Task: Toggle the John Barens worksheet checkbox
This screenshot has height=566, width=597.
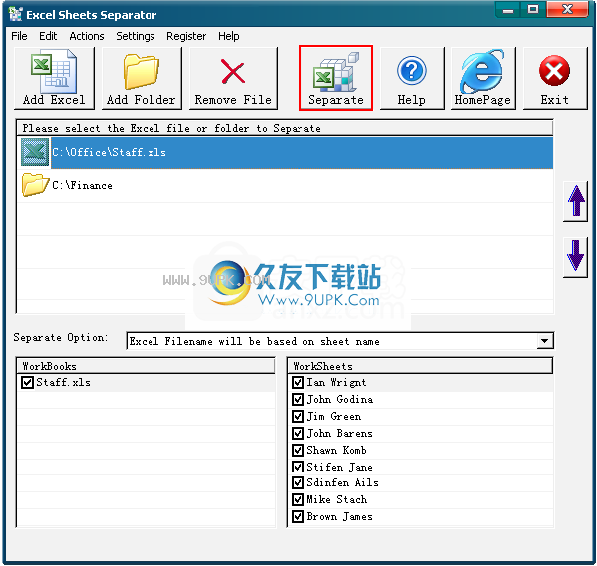Action: [298, 433]
